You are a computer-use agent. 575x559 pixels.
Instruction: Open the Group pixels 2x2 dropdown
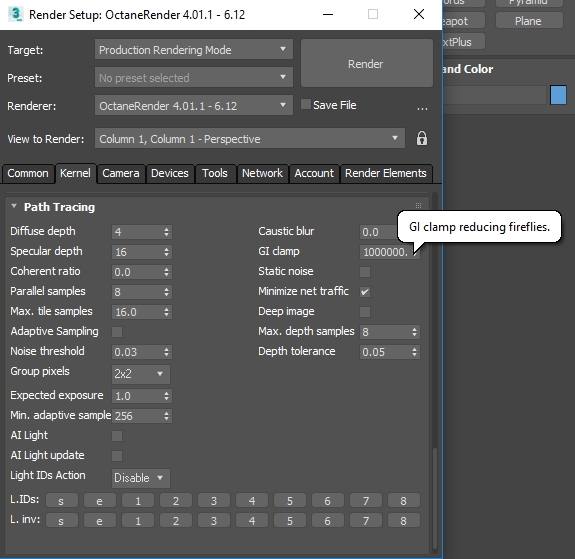coord(141,374)
